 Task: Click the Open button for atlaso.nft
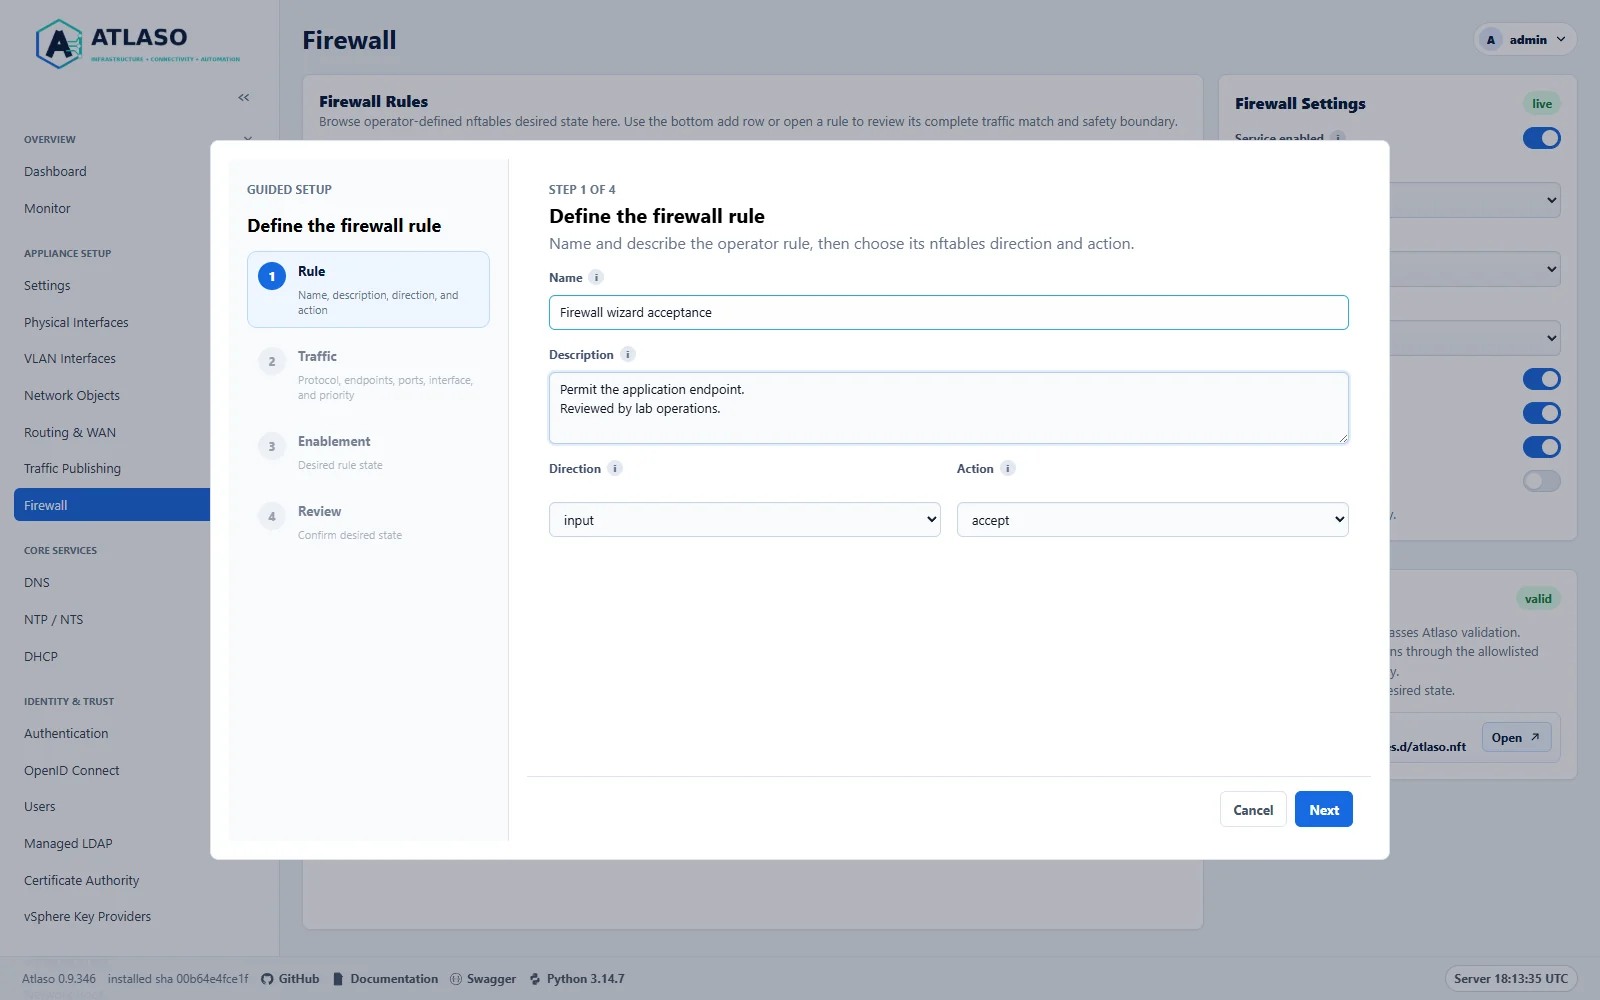tap(1516, 738)
